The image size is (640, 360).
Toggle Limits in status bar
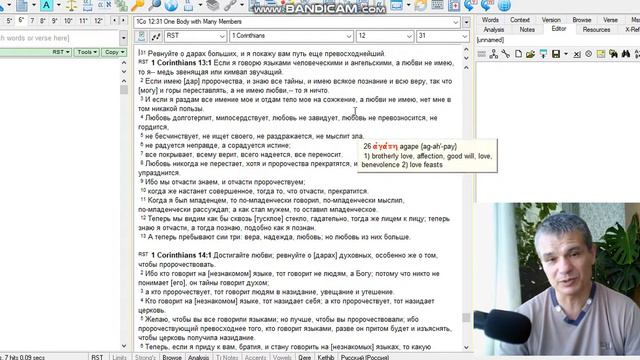click(119, 357)
